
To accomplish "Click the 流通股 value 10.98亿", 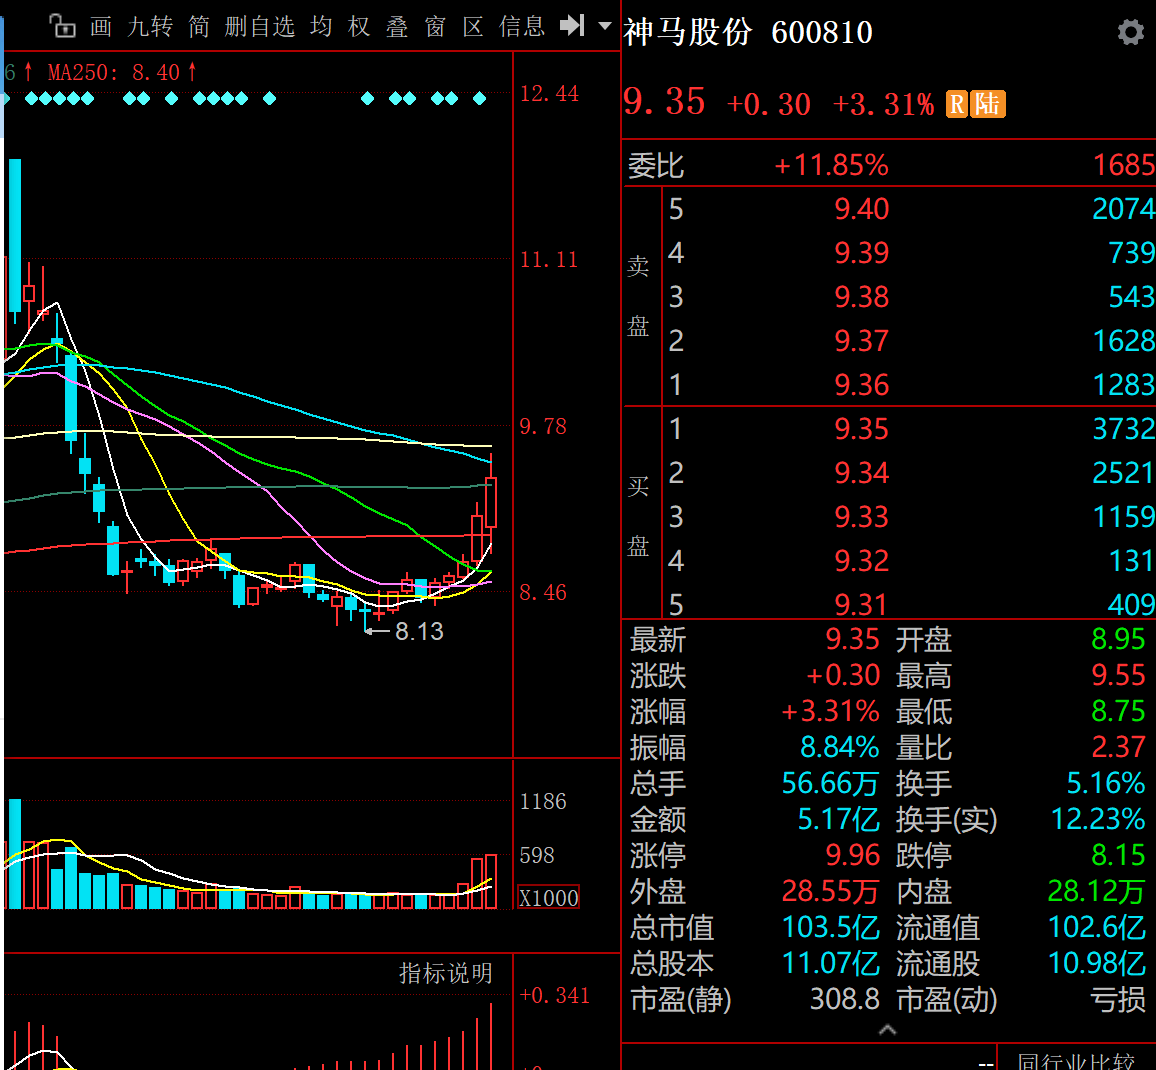I will tap(1096, 964).
